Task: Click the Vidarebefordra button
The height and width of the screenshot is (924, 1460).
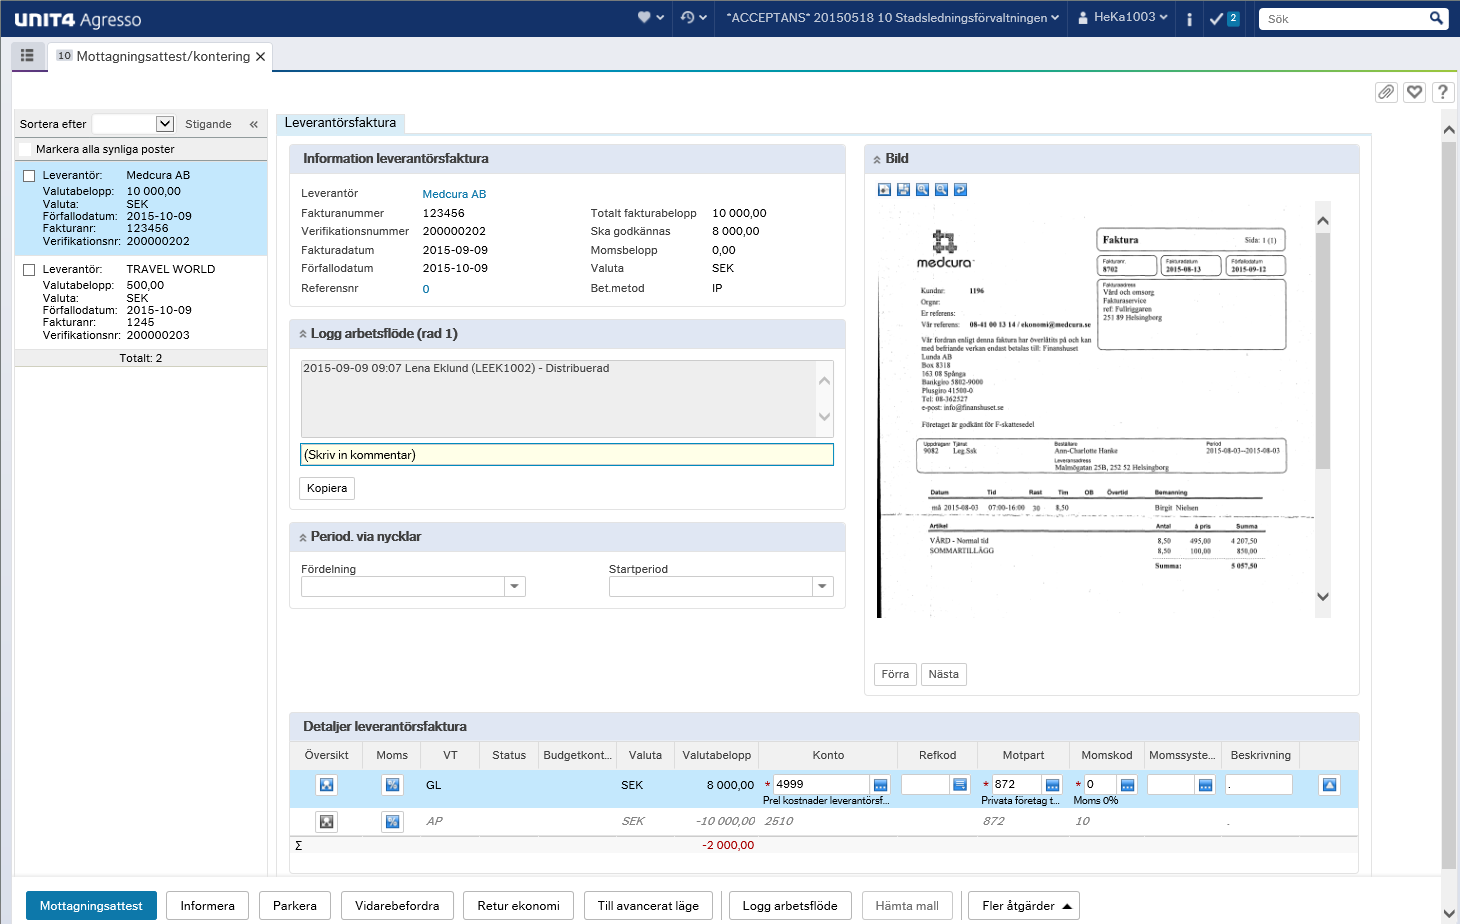Action: (x=397, y=906)
